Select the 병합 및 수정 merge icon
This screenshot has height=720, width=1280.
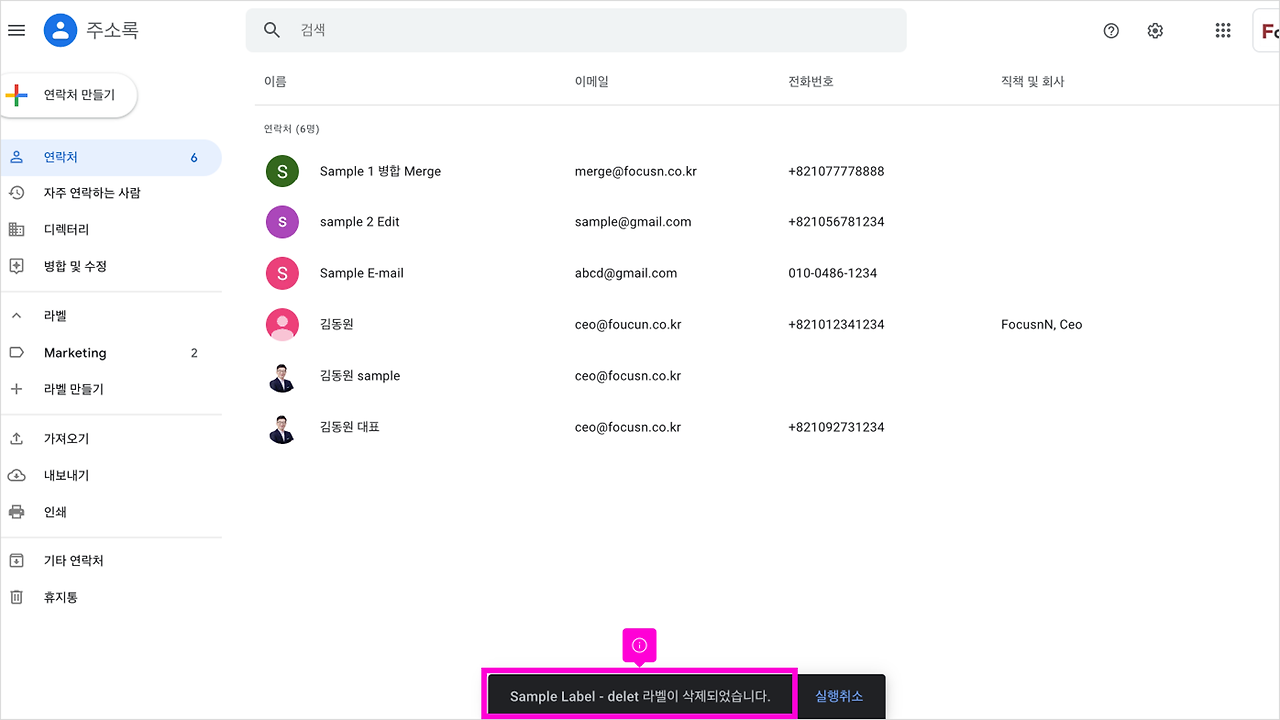[x=17, y=266]
